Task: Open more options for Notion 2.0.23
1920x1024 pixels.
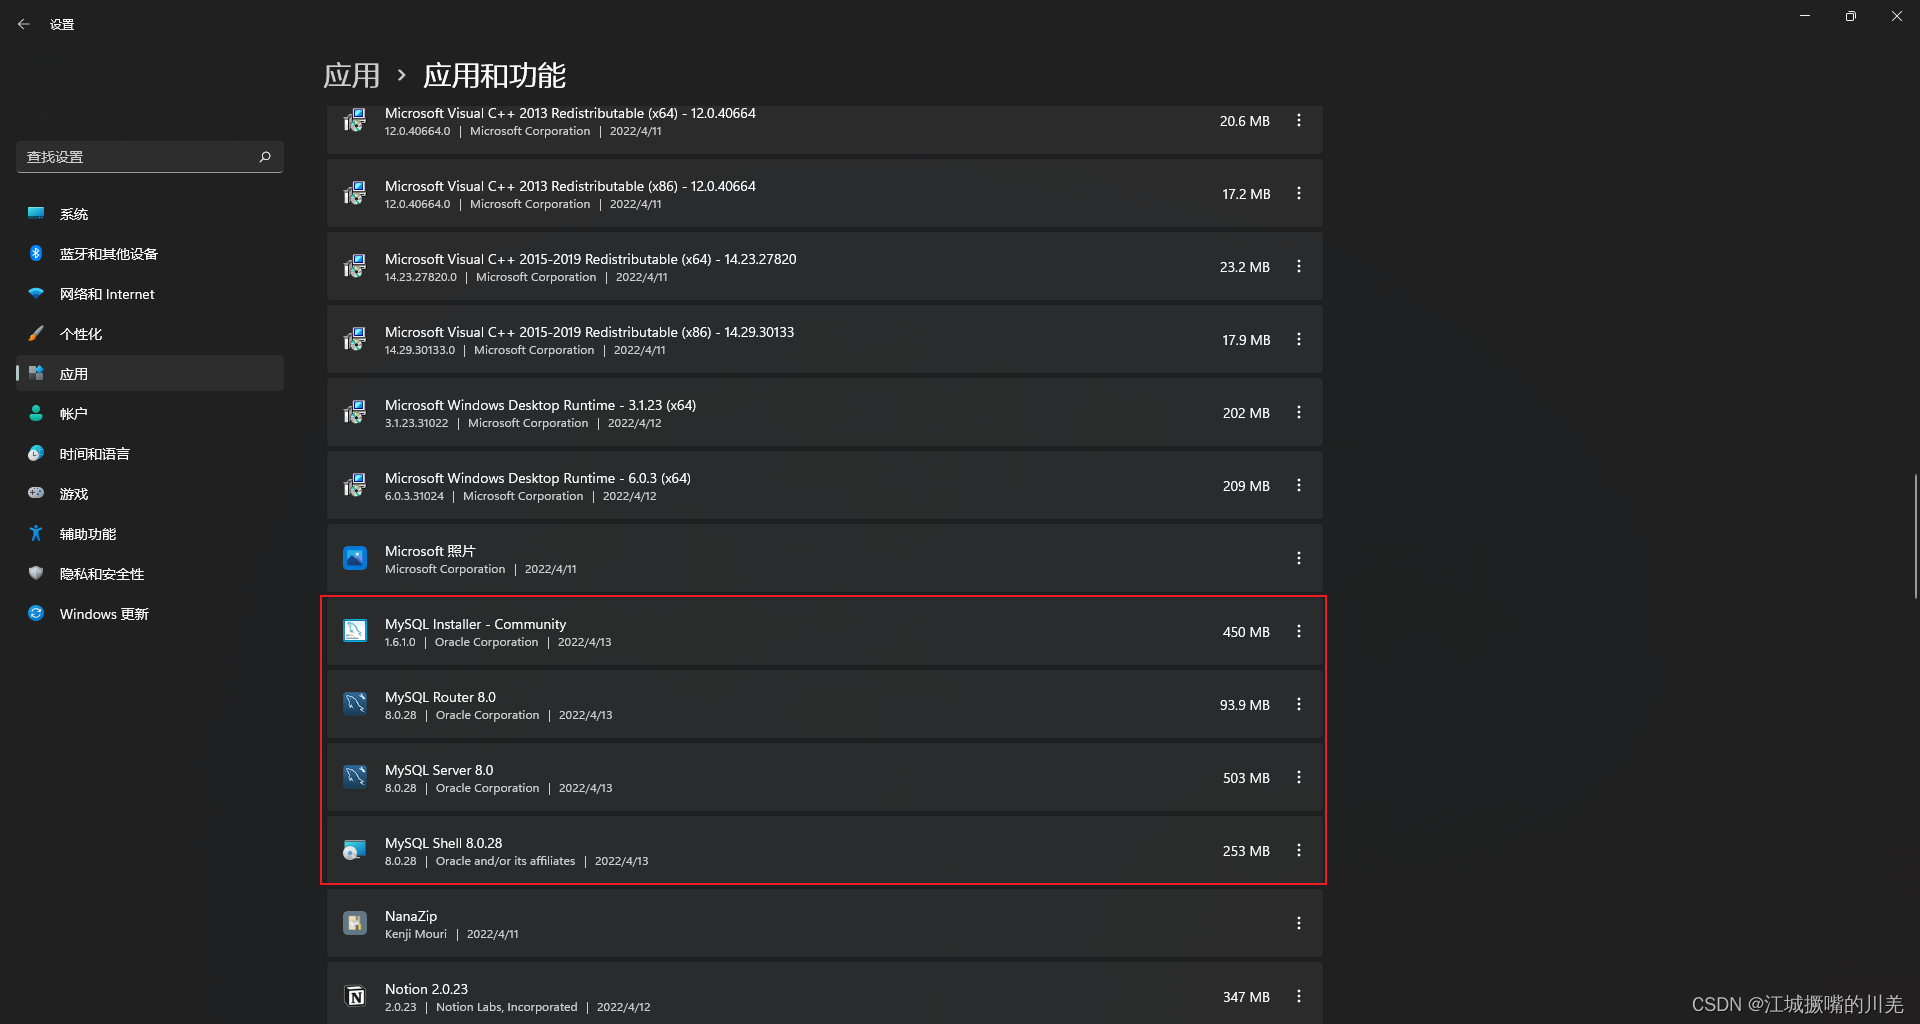Action: pos(1299,997)
